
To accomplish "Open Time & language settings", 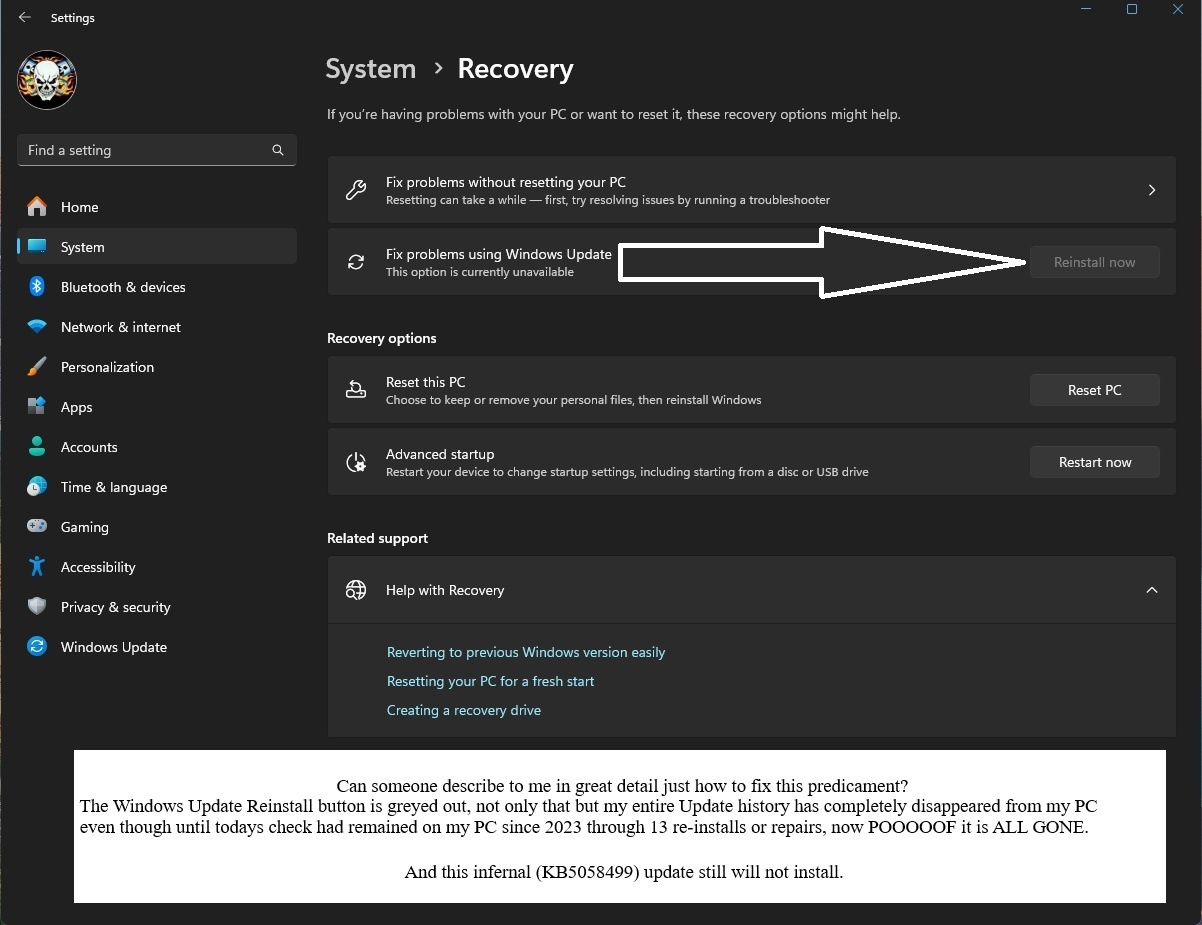I will point(114,487).
